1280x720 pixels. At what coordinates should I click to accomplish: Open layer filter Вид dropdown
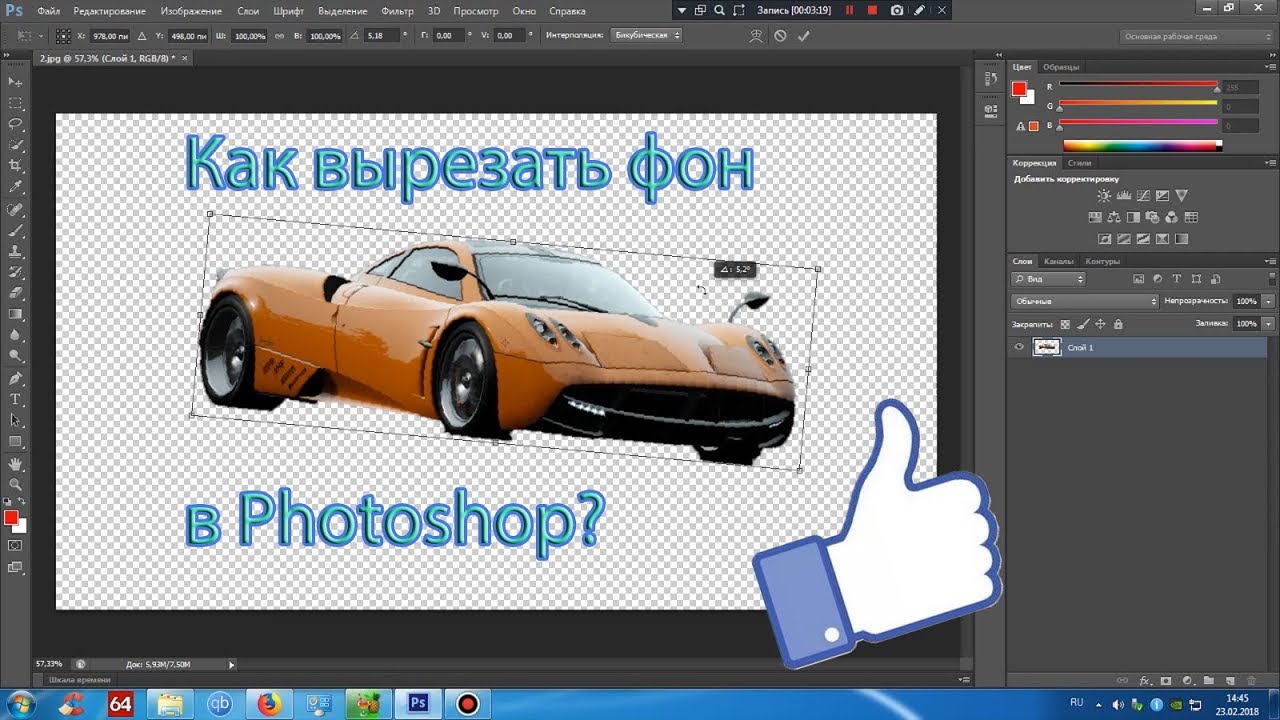point(1047,279)
